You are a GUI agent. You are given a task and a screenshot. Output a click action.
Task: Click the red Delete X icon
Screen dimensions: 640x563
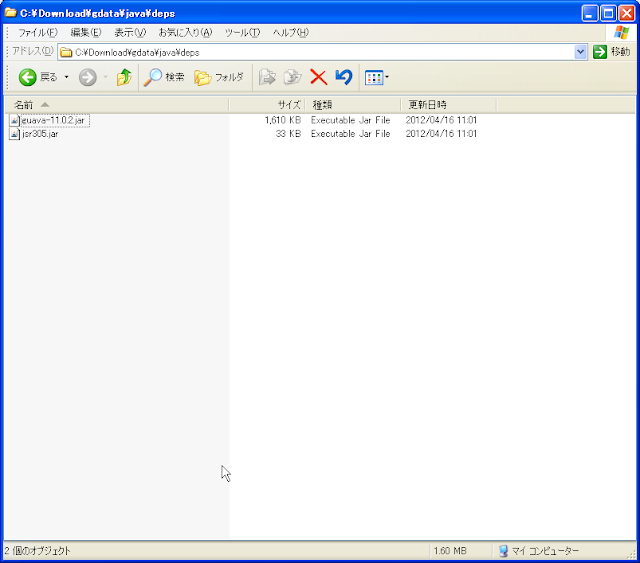pyautogui.click(x=318, y=77)
